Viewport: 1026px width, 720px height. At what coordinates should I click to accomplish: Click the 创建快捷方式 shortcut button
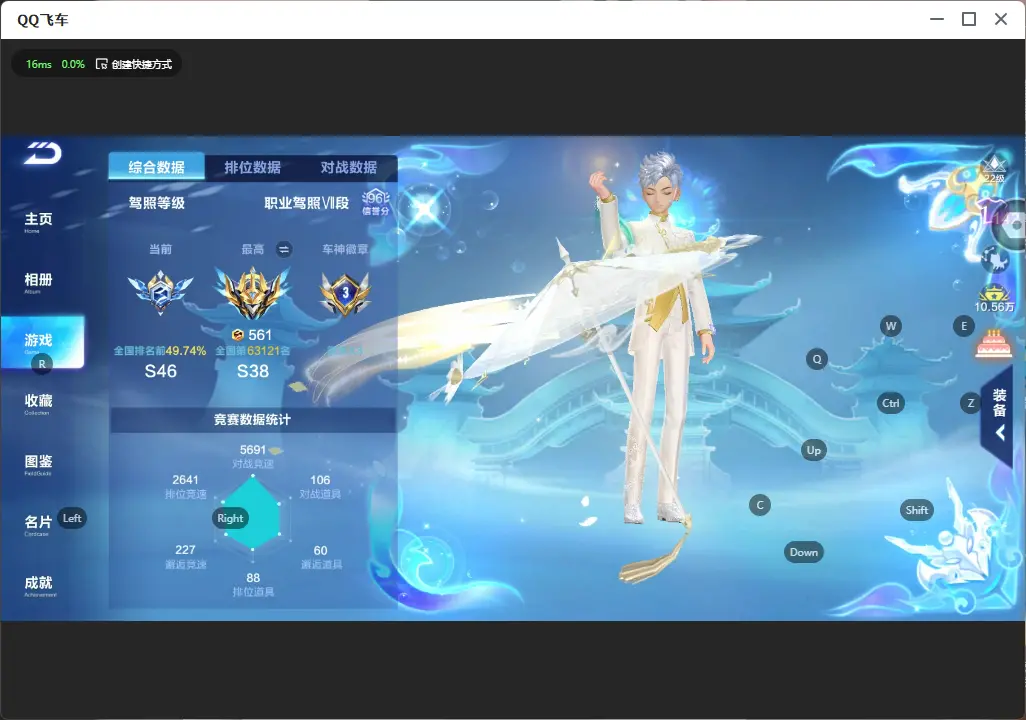(134, 64)
